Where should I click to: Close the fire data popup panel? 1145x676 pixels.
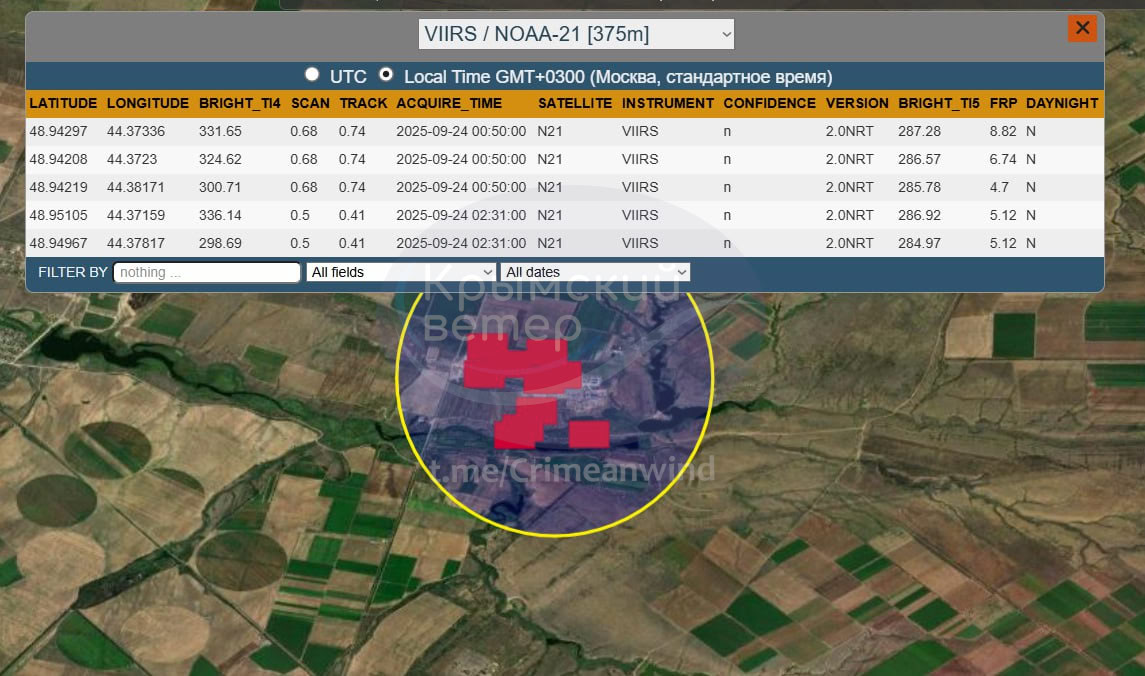coord(1082,28)
